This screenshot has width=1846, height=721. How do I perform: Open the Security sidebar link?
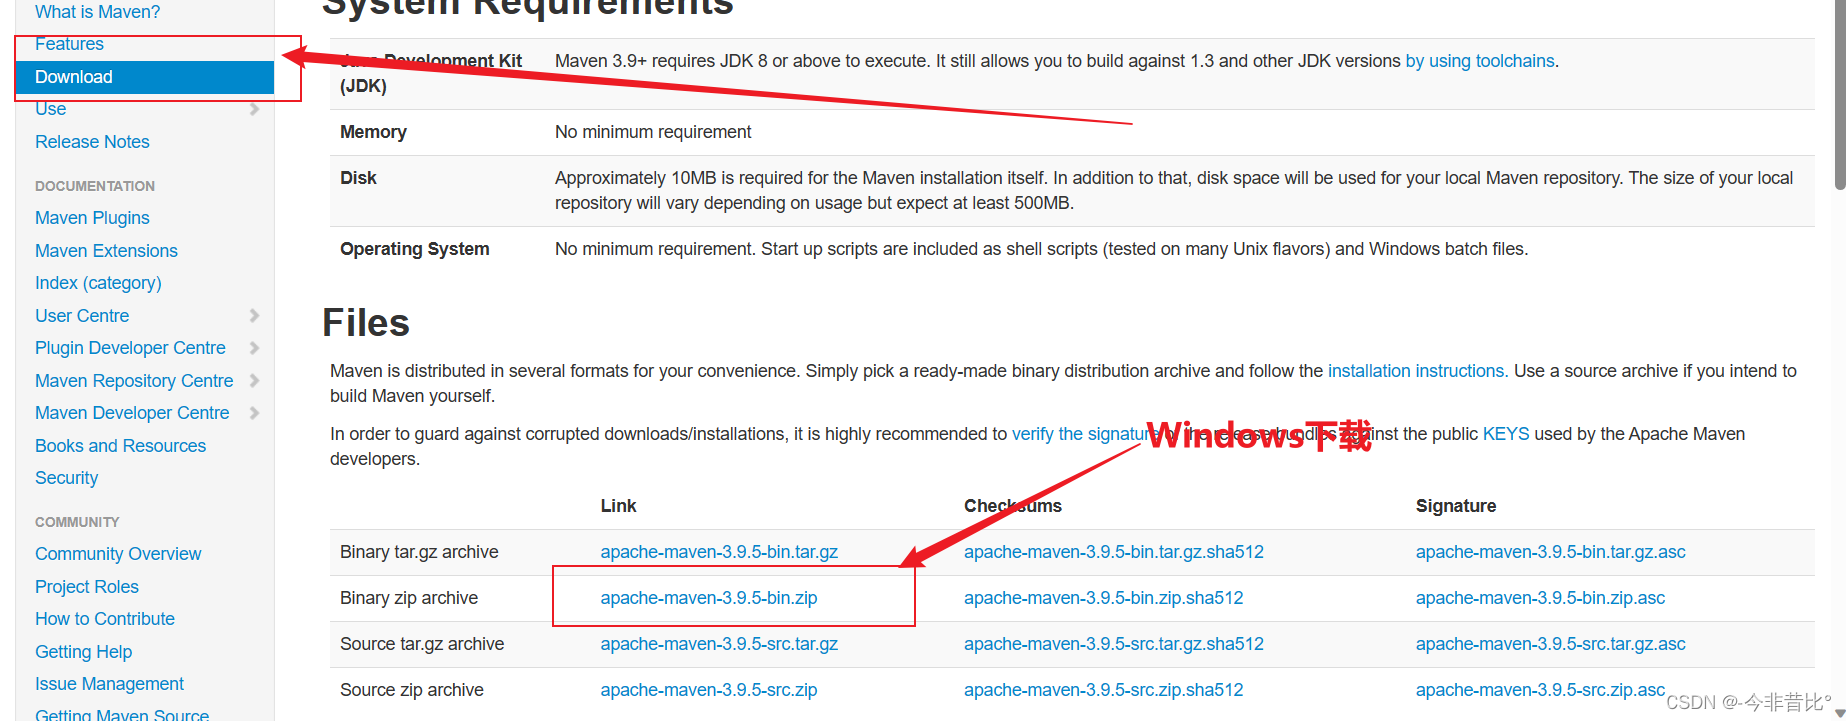pos(66,478)
